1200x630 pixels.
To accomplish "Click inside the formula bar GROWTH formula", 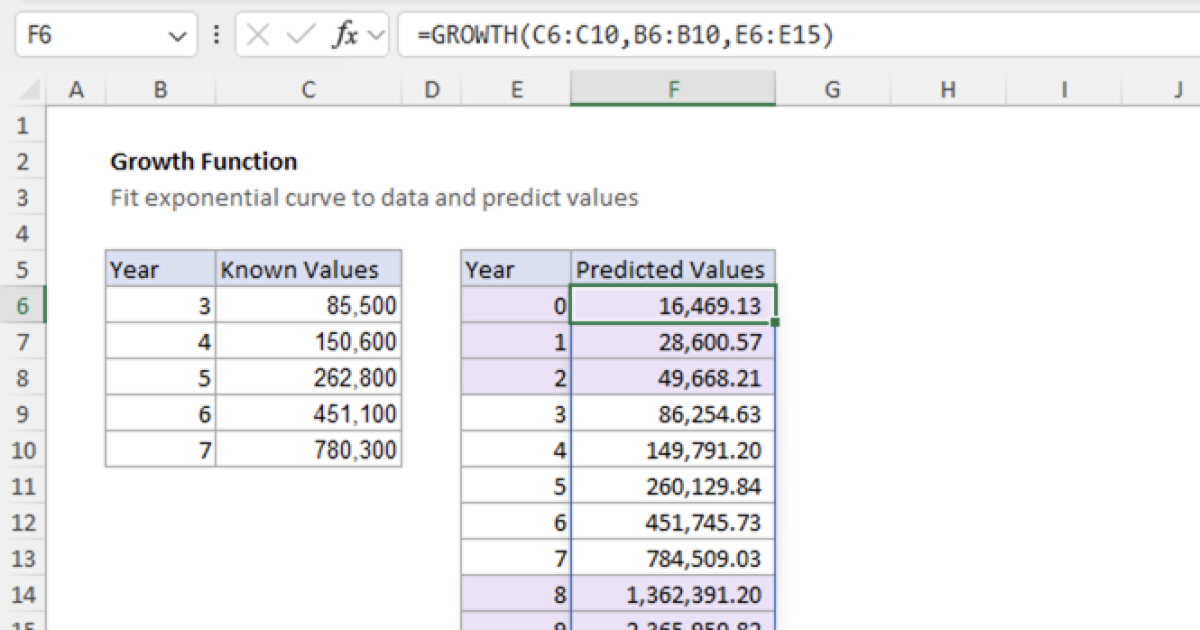I will click(x=550, y=33).
